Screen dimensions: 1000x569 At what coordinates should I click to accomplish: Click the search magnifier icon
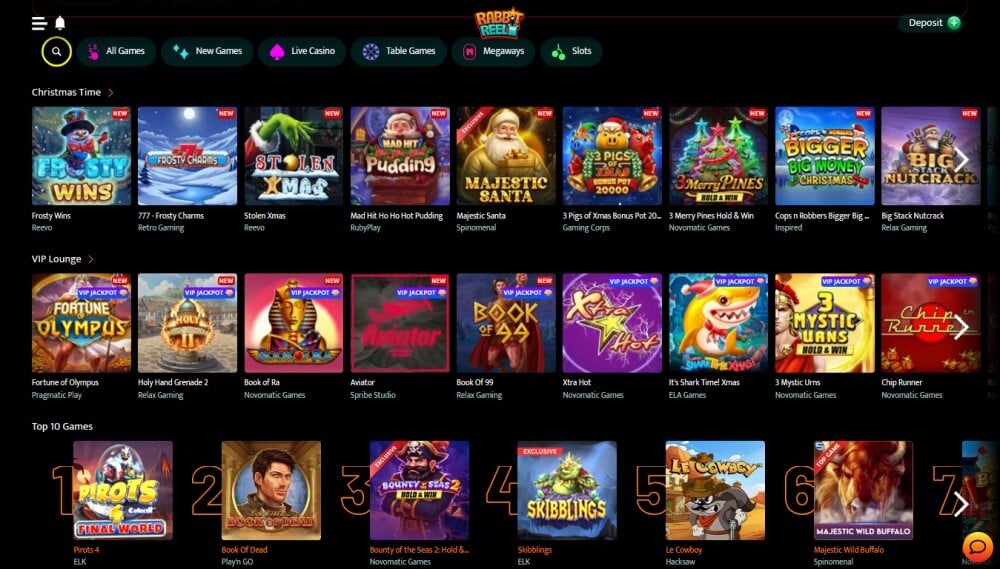(56, 52)
